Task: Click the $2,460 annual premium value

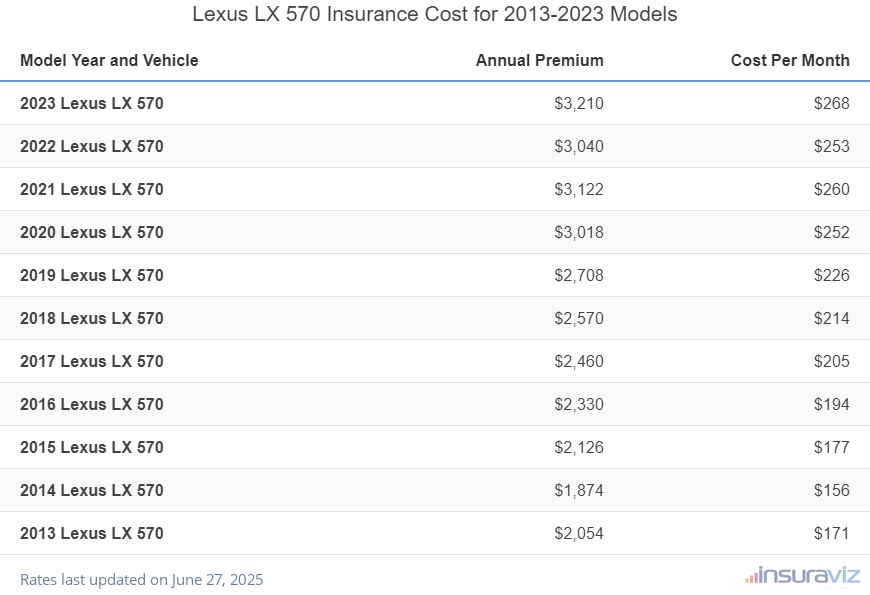Action: (x=579, y=361)
